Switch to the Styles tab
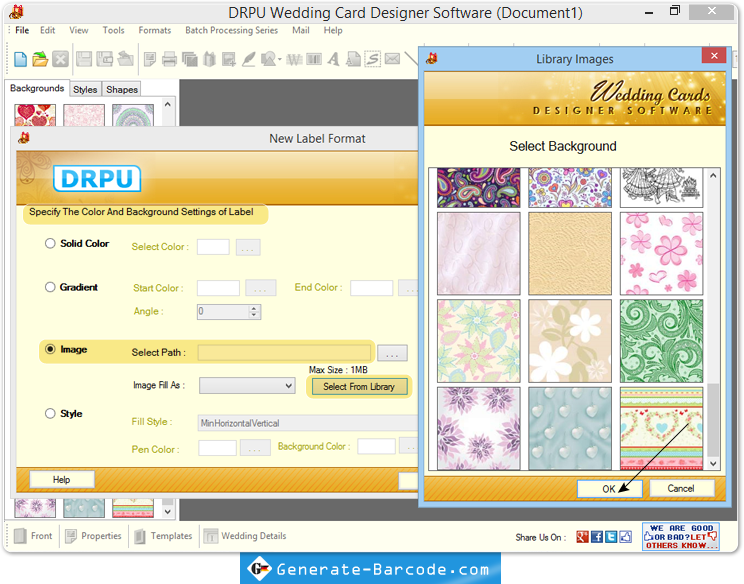This screenshot has height=584, width=744. (85, 89)
